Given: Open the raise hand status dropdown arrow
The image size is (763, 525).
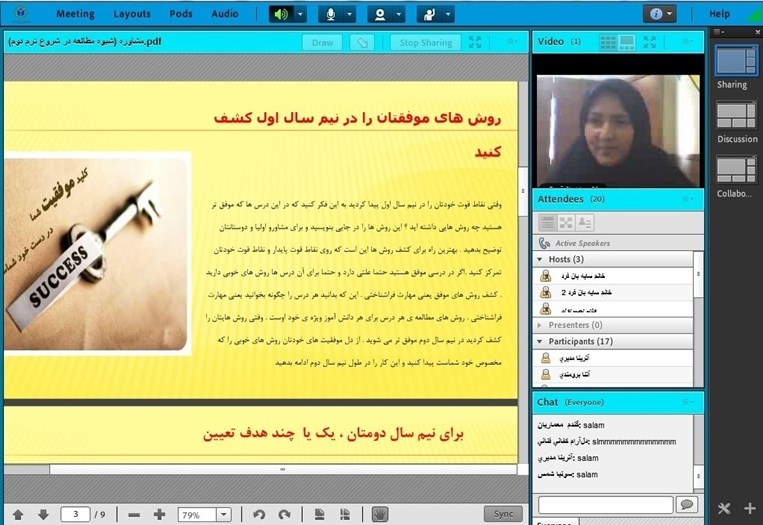Looking at the screenshot, I should tap(449, 14).
